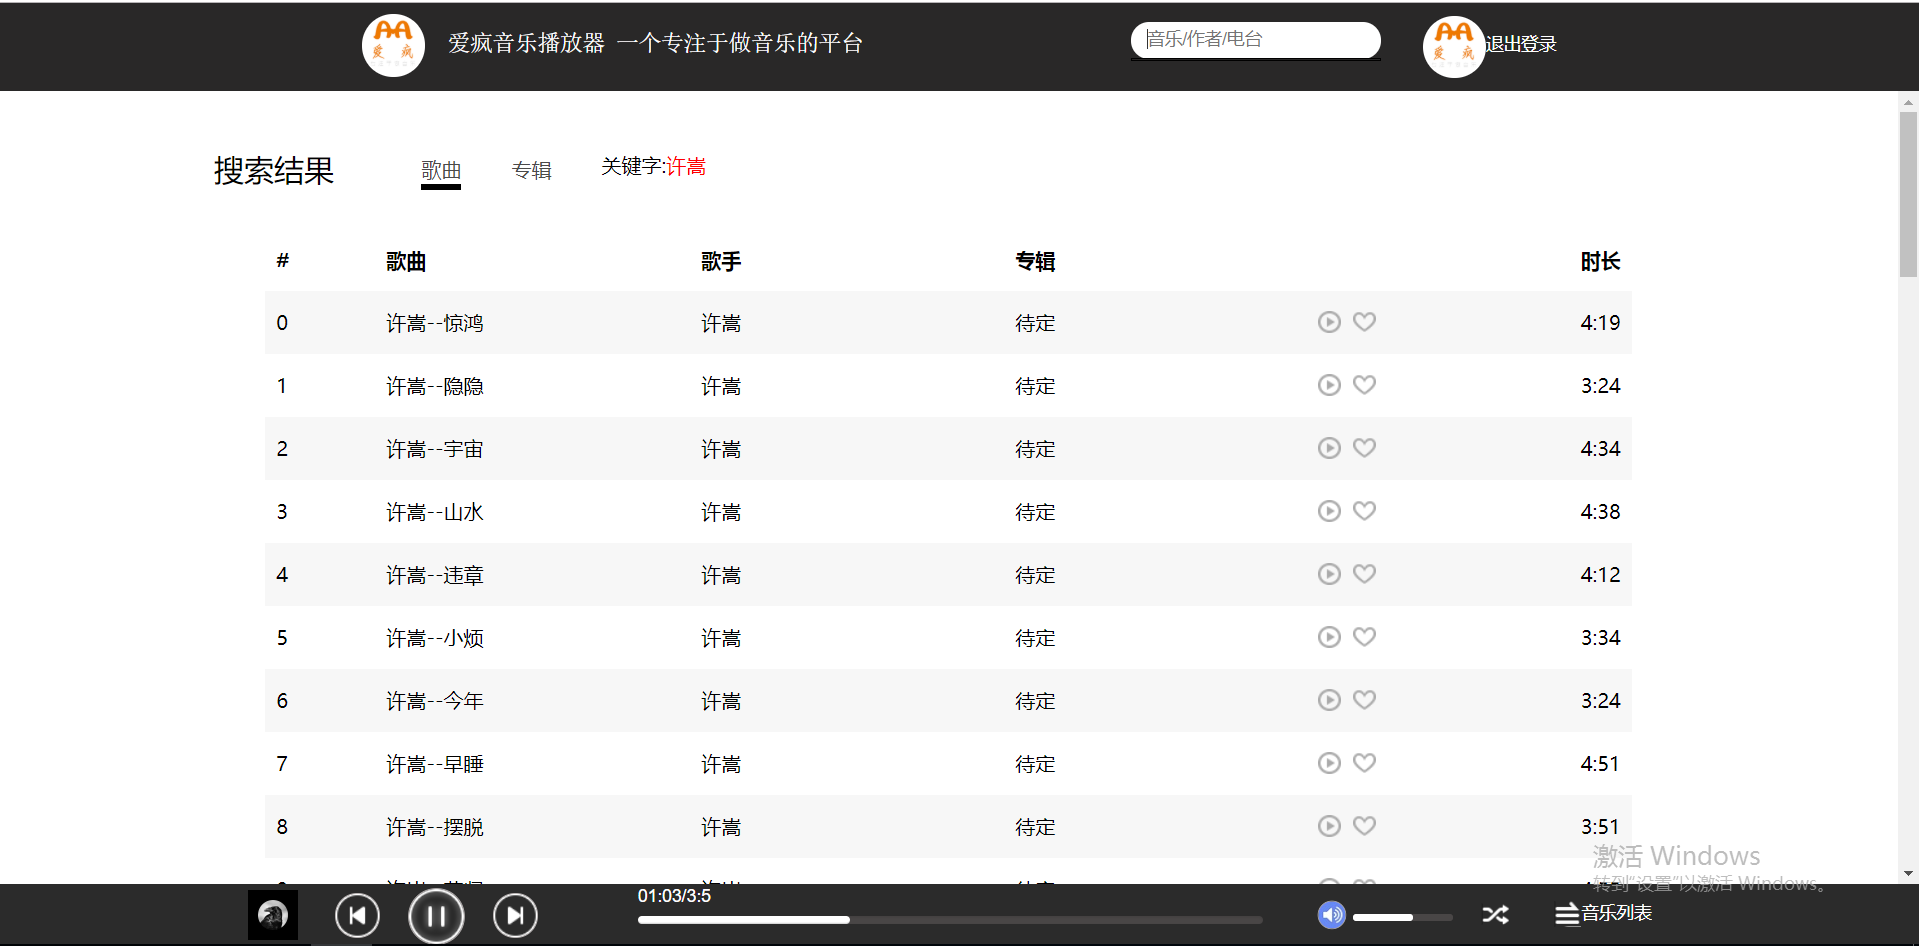Screen dimensions: 1919x946
Task: Skip to previous track
Action: pyautogui.click(x=357, y=915)
